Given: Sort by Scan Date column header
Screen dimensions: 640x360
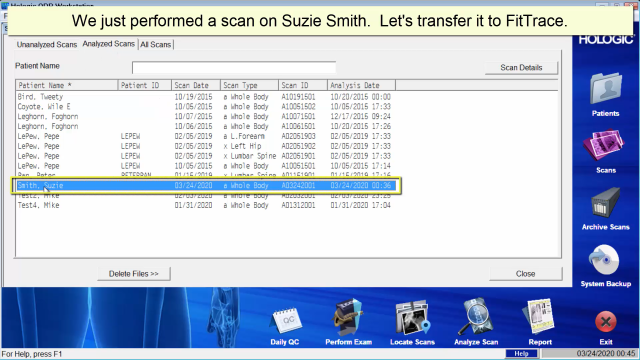Looking at the screenshot, I should (x=196, y=85).
